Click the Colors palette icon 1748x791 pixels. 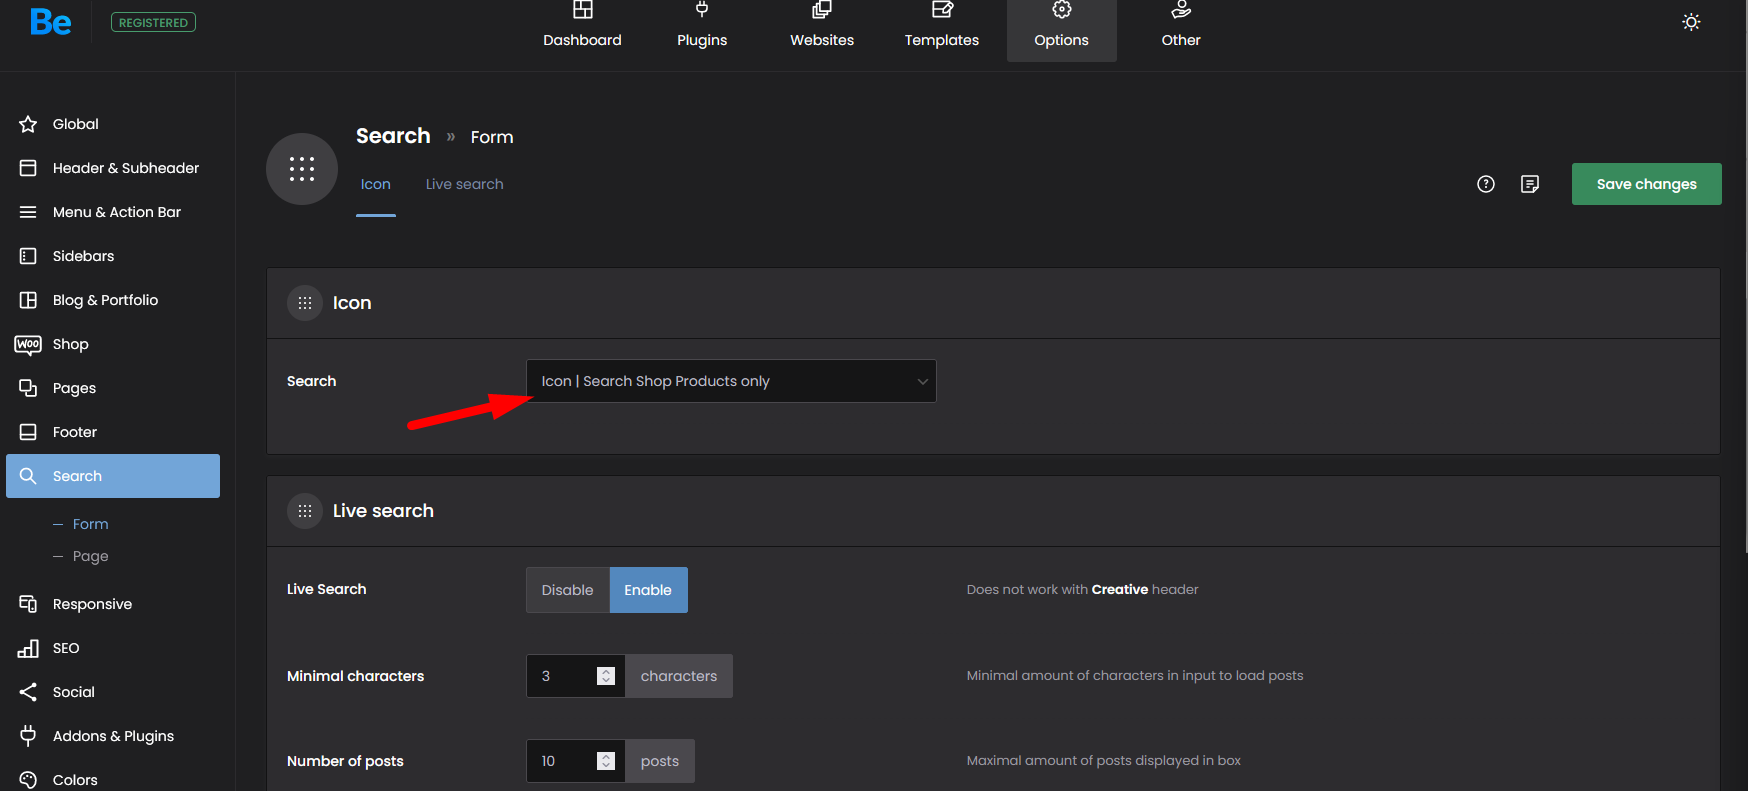[28, 780]
